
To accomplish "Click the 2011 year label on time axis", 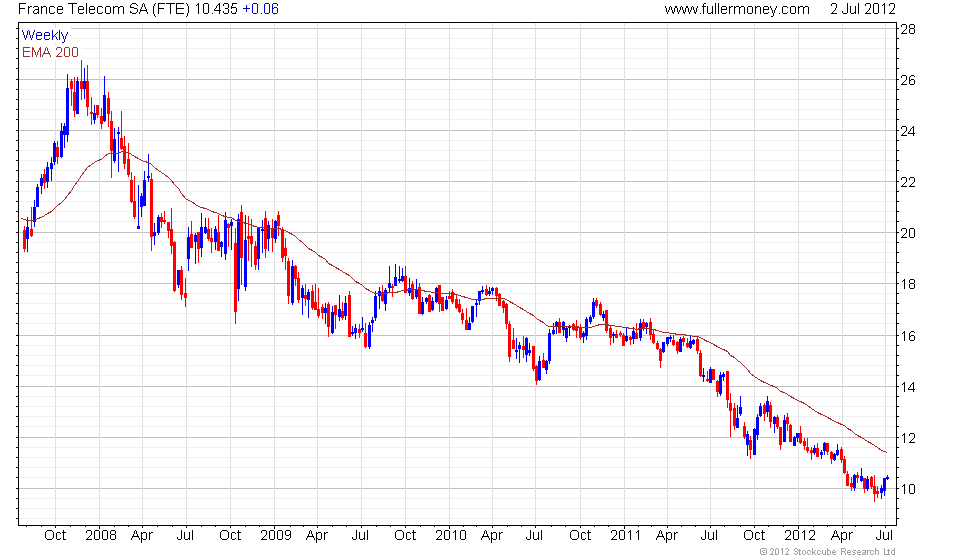I will pos(626,536).
